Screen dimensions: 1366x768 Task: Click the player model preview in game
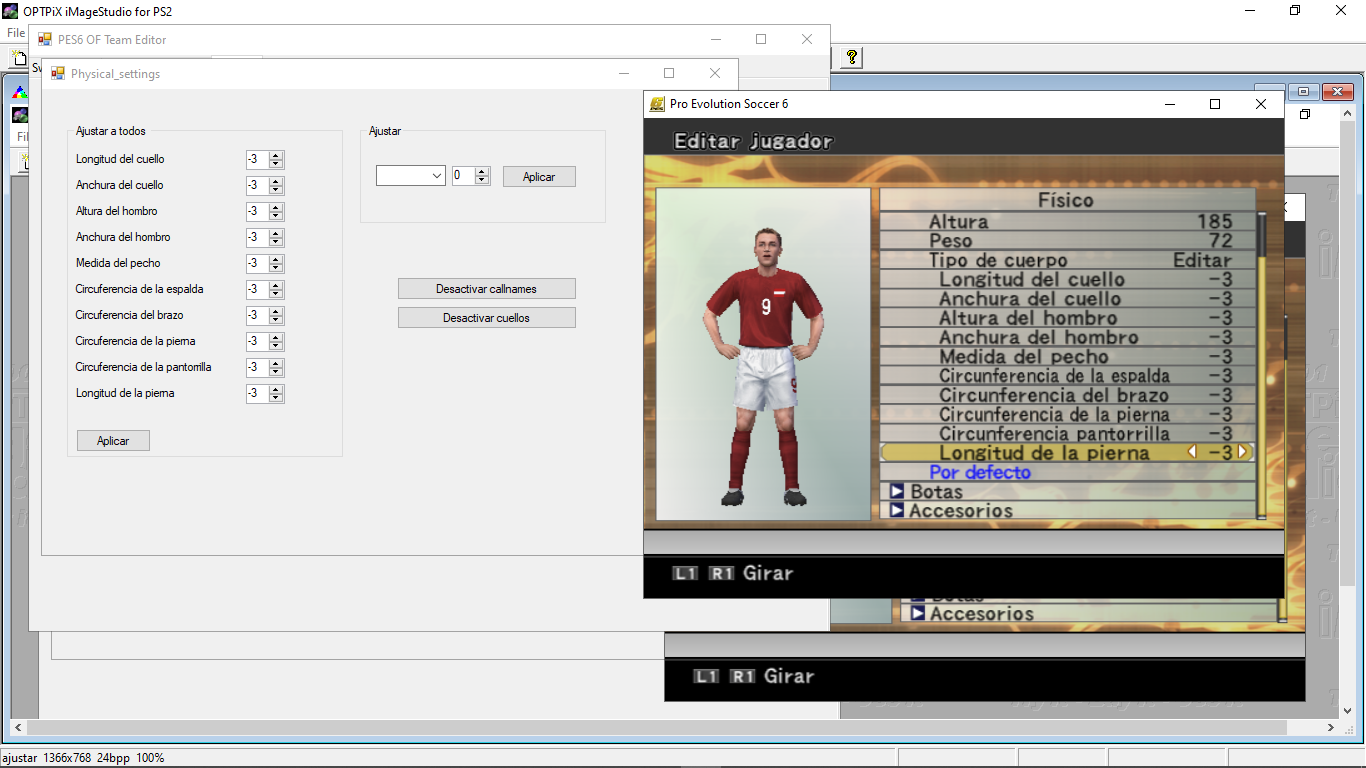click(x=763, y=354)
